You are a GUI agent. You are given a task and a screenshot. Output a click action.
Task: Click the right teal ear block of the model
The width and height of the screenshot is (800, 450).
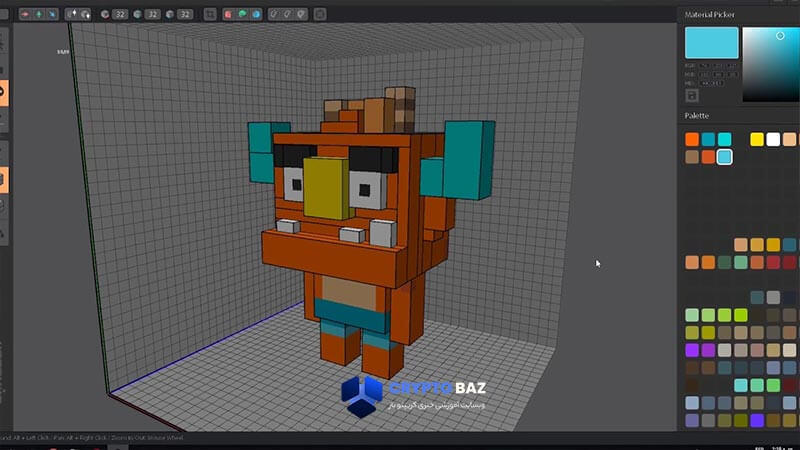pos(468,159)
